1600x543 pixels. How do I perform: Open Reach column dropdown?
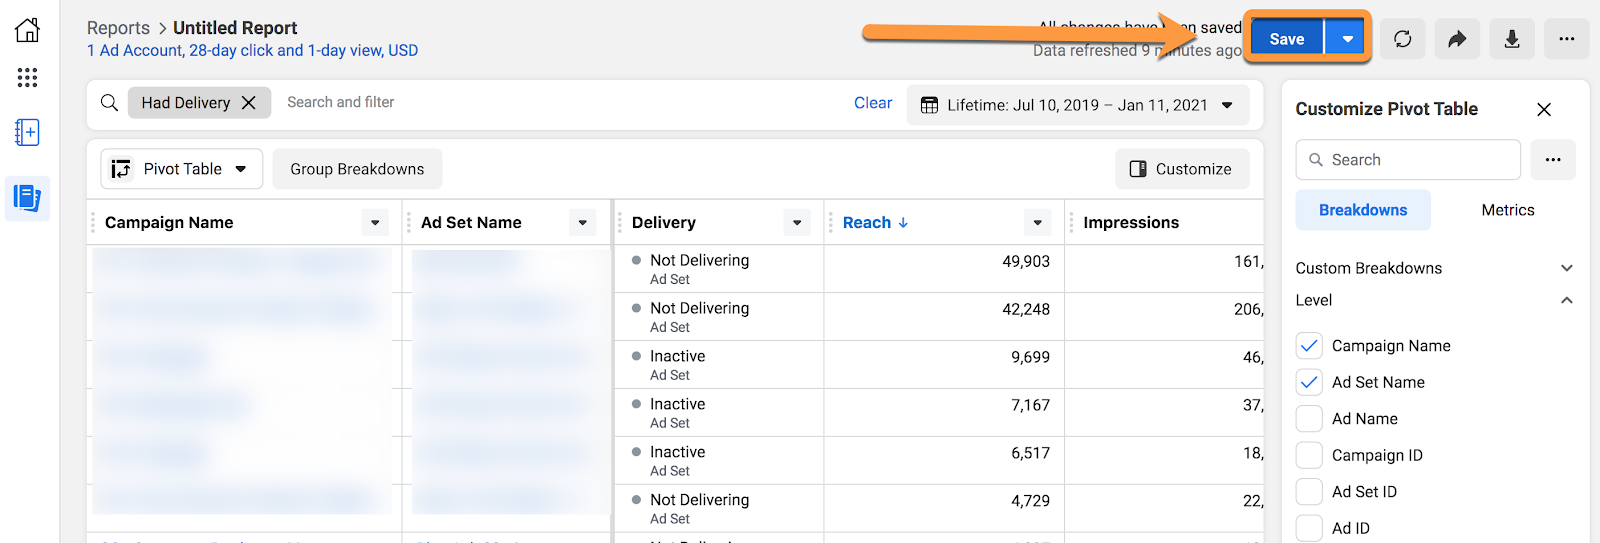click(1038, 223)
